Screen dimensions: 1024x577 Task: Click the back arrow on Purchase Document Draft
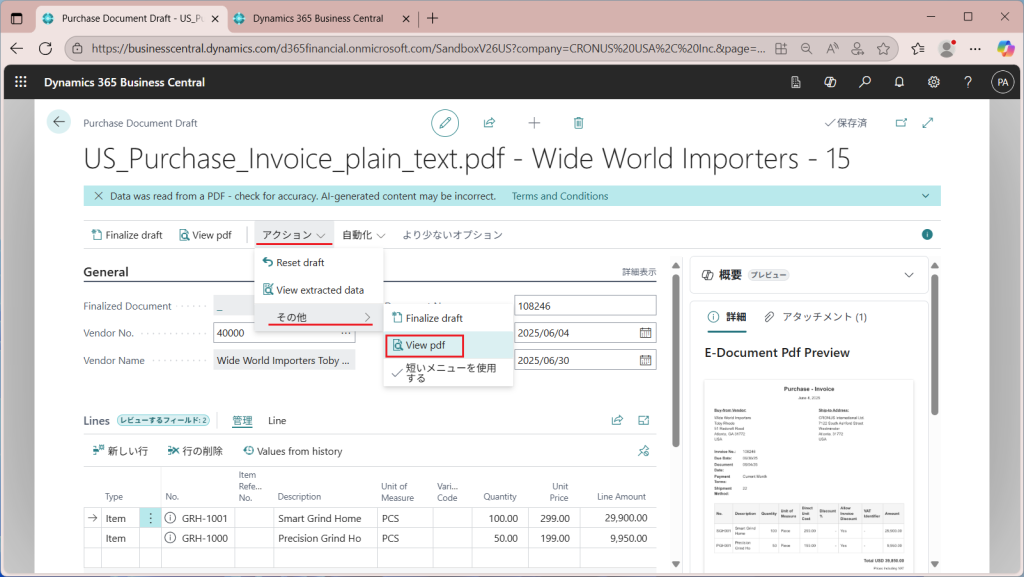[59, 122]
